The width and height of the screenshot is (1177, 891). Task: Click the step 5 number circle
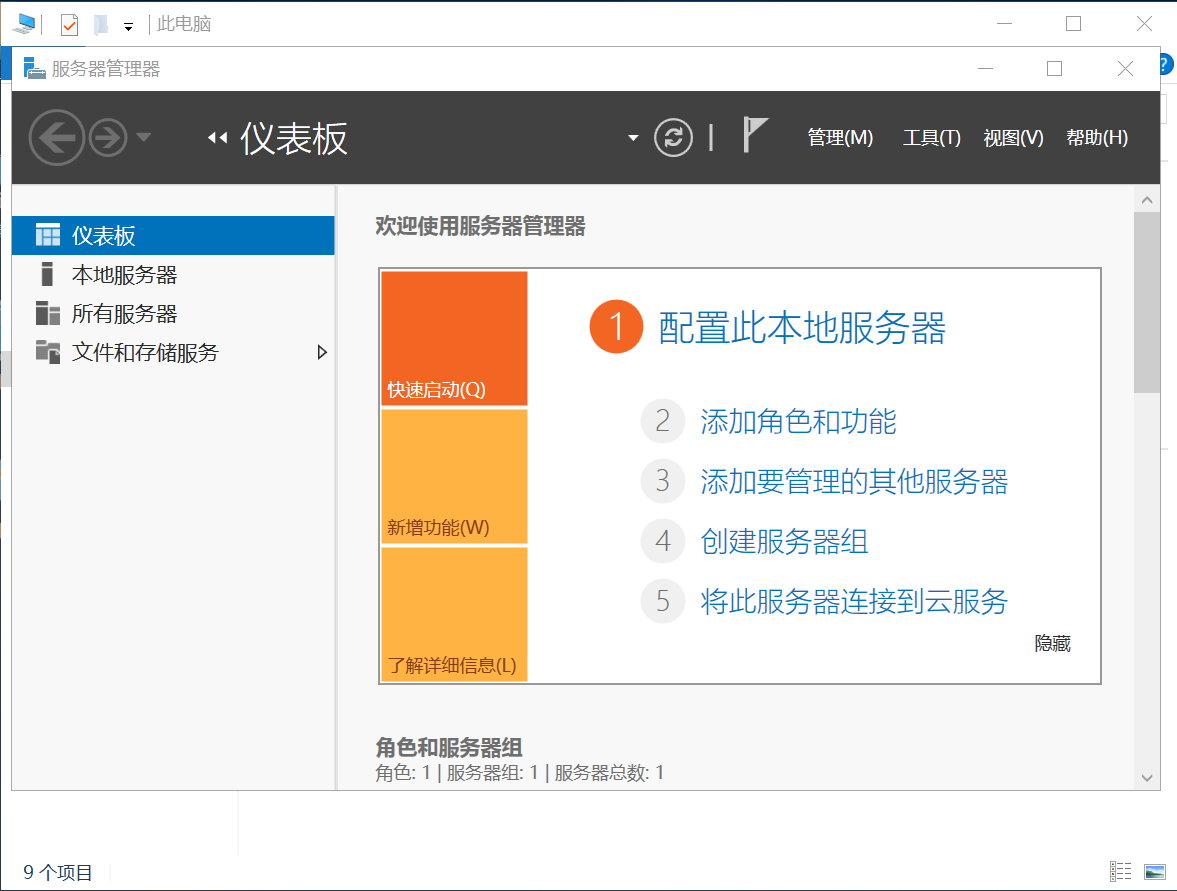(x=663, y=601)
